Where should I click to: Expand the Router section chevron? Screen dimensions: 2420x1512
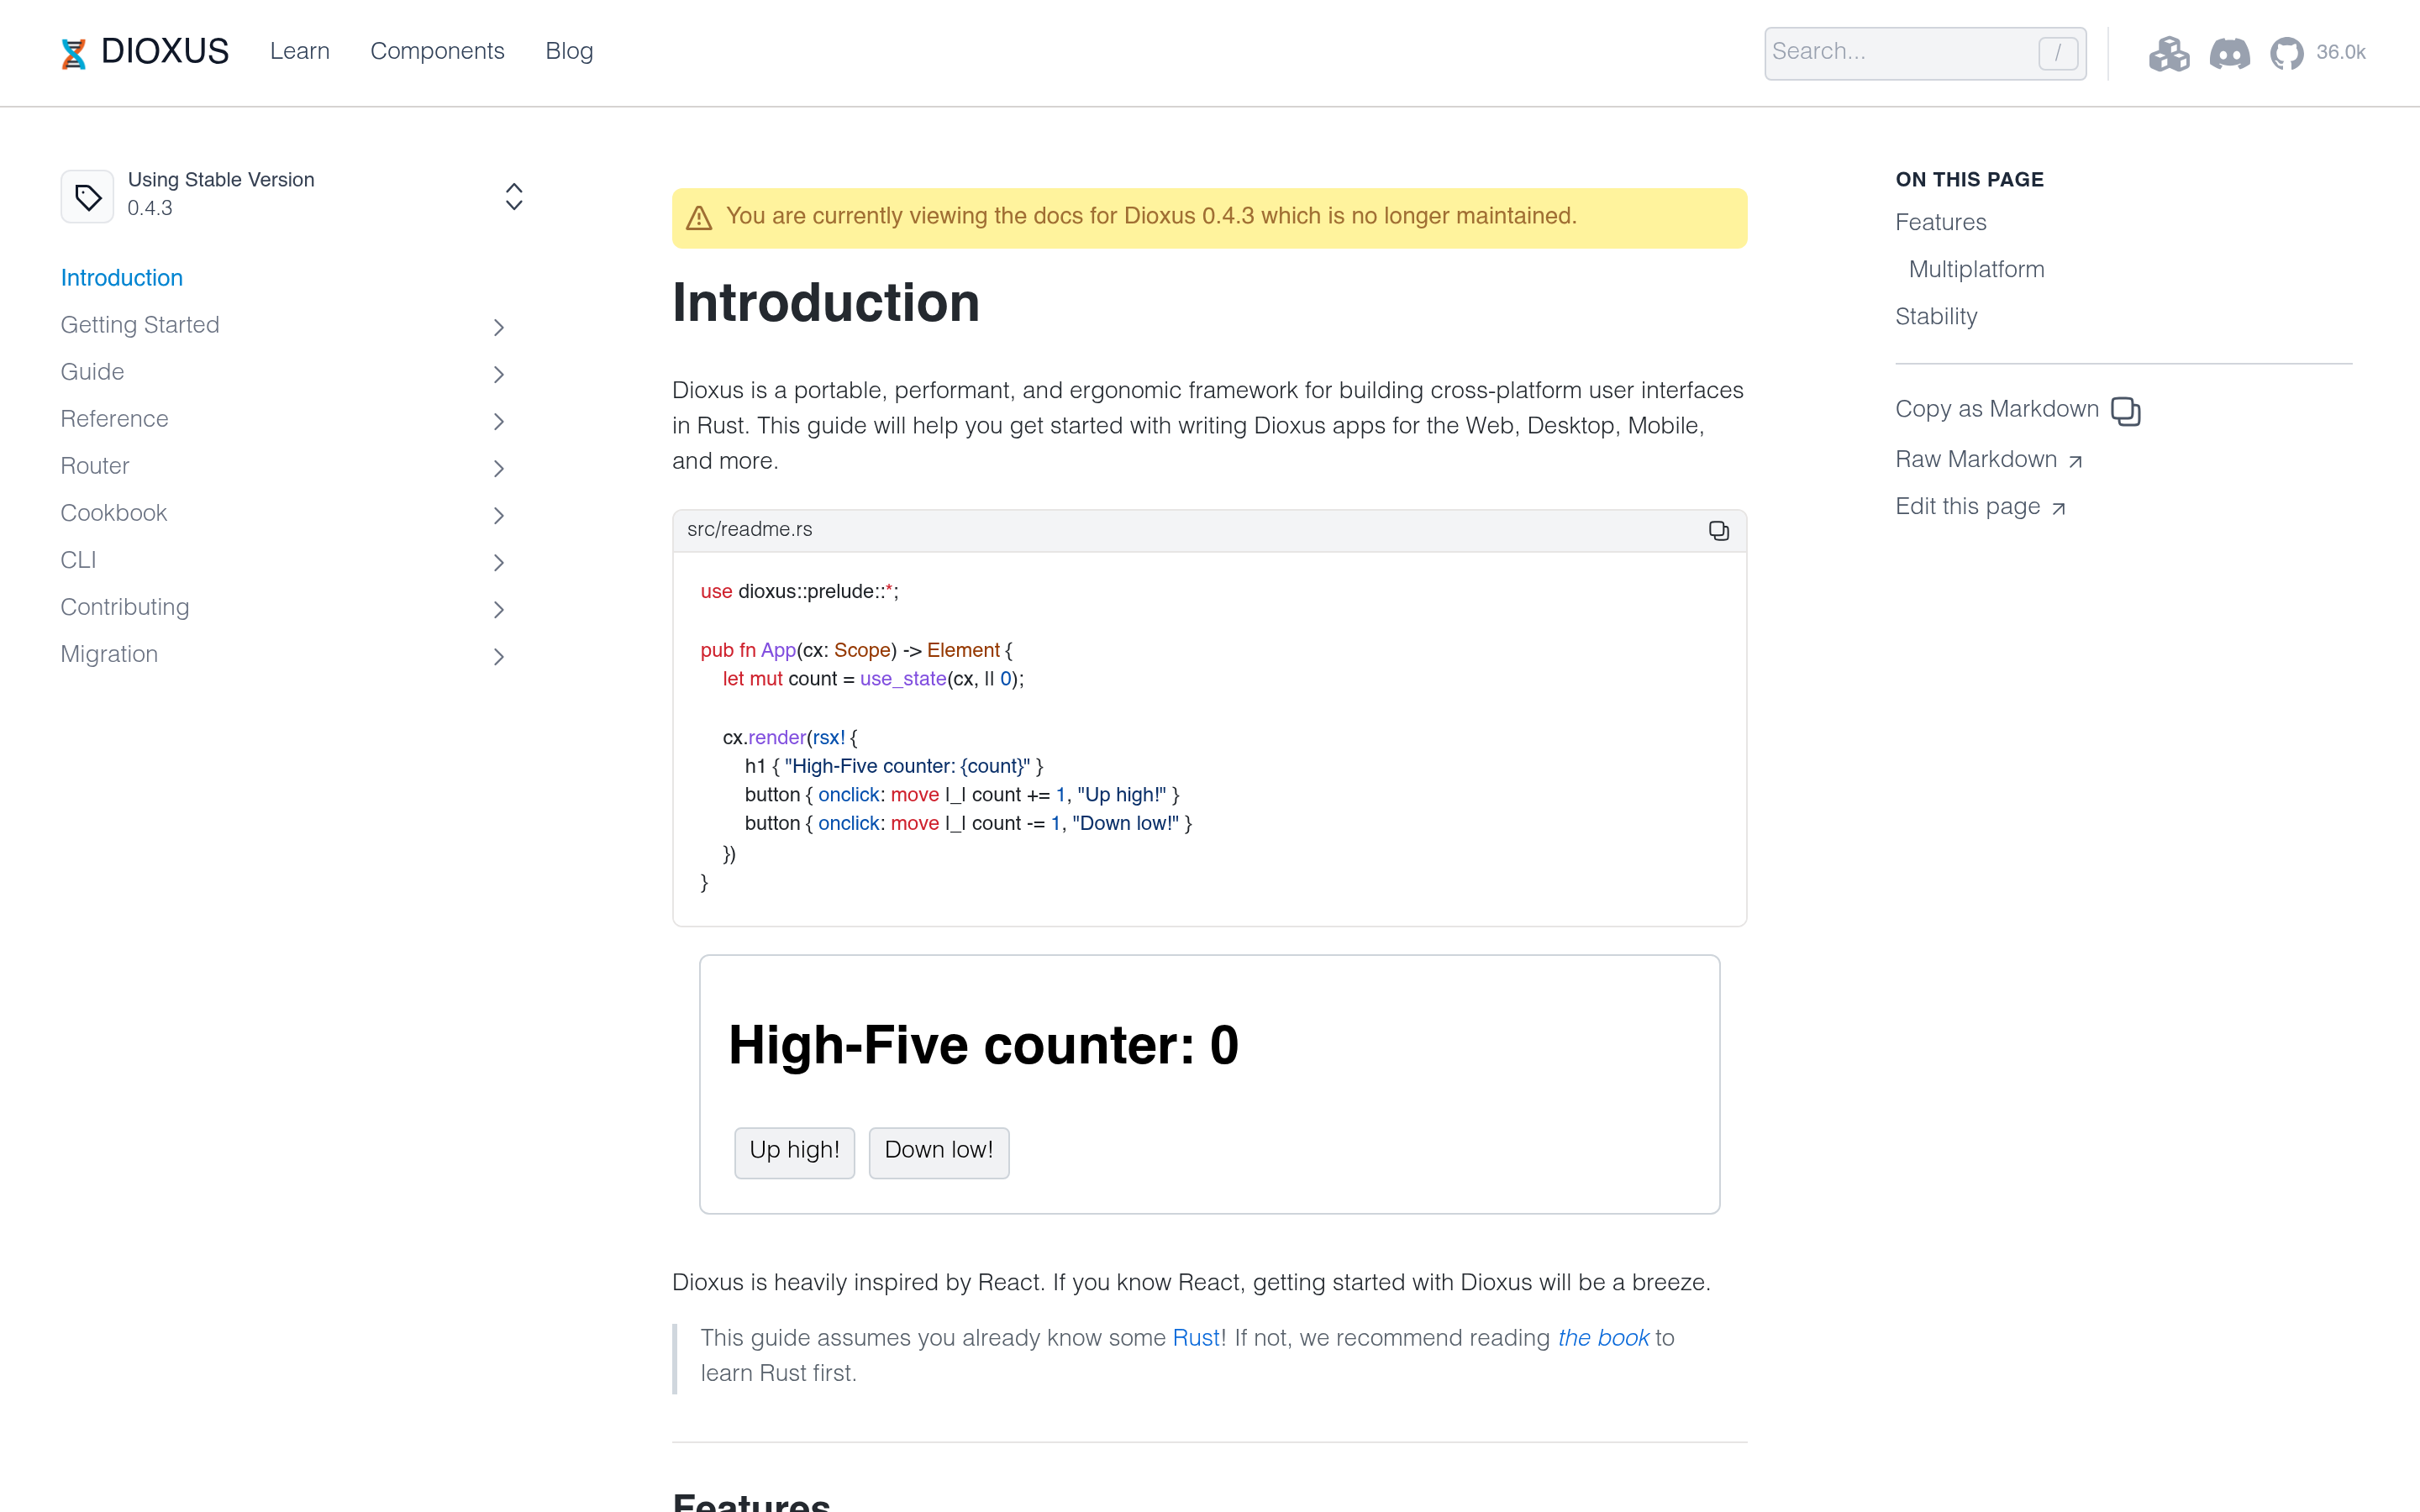499,468
